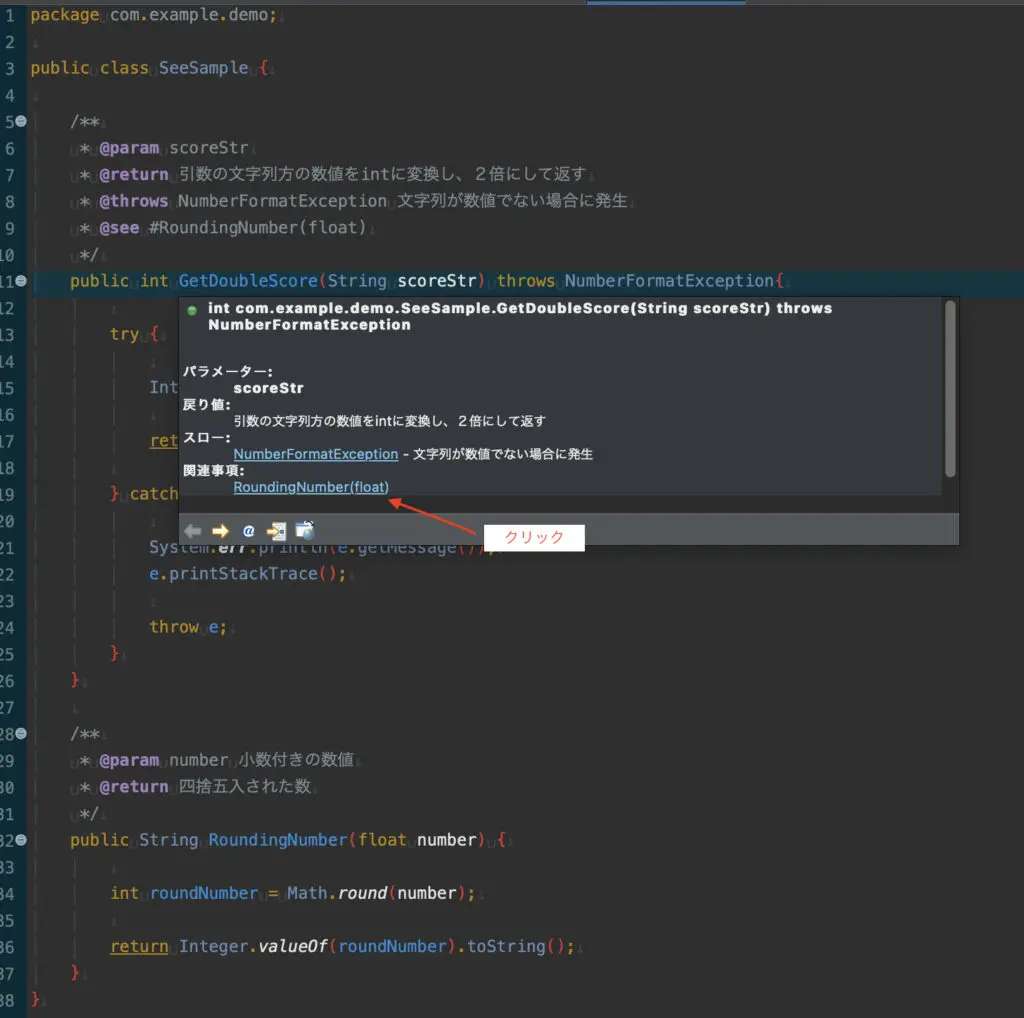Click @throws tag on line 8
Image resolution: width=1024 pixels, height=1018 pixels.
tap(133, 201)
